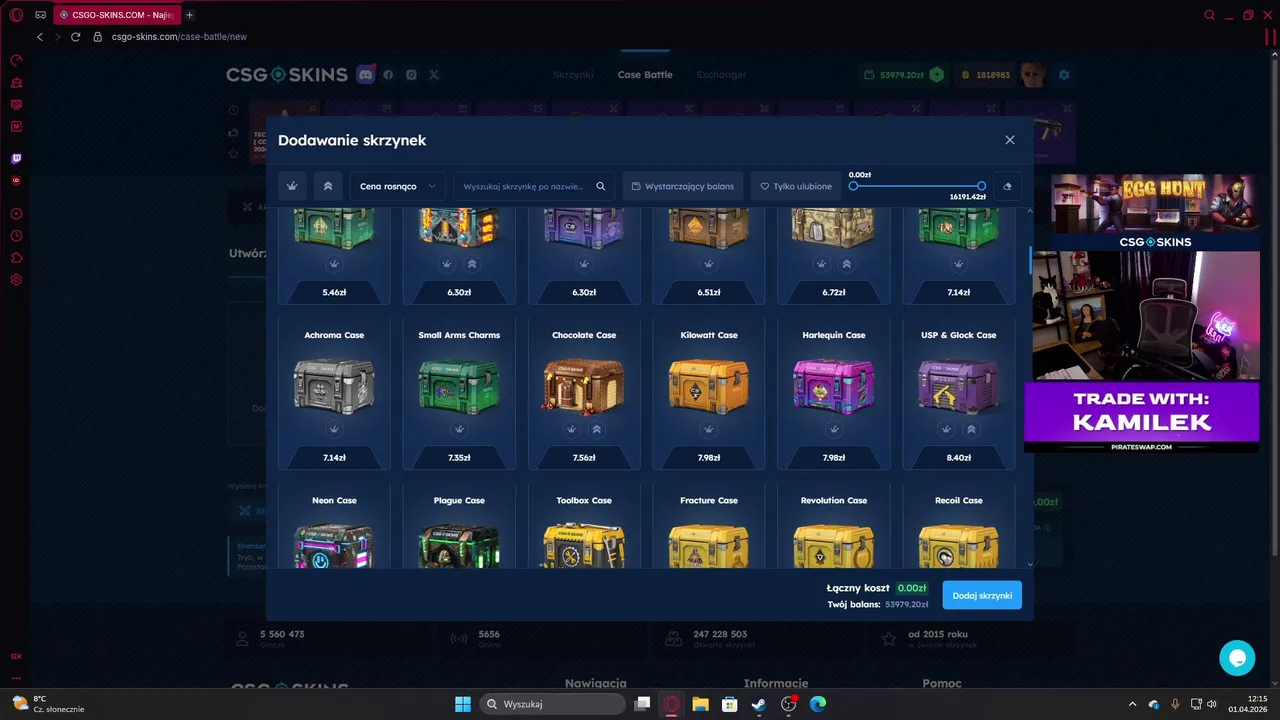The image size is (1280, 720).
Task: Click the browser reload button
Action: point(75,37)
